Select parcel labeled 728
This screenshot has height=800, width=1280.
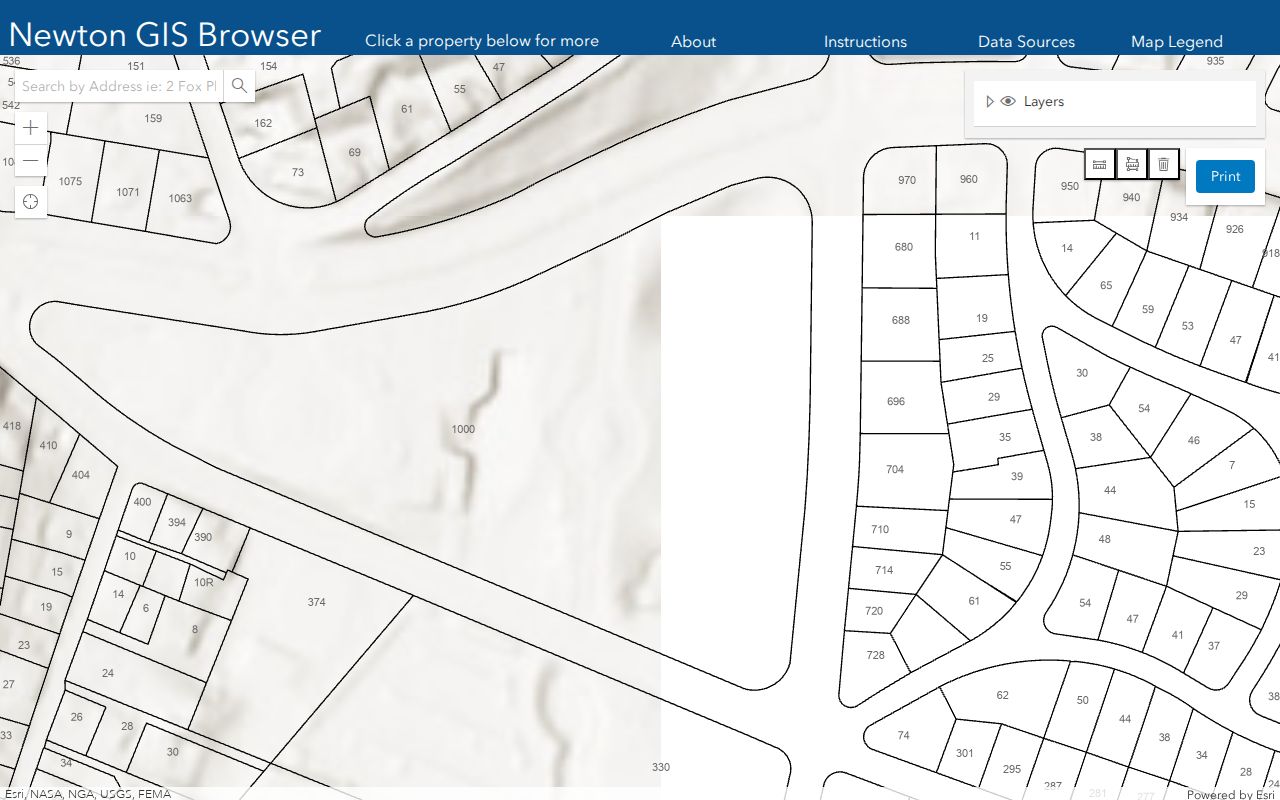point(876,655)
